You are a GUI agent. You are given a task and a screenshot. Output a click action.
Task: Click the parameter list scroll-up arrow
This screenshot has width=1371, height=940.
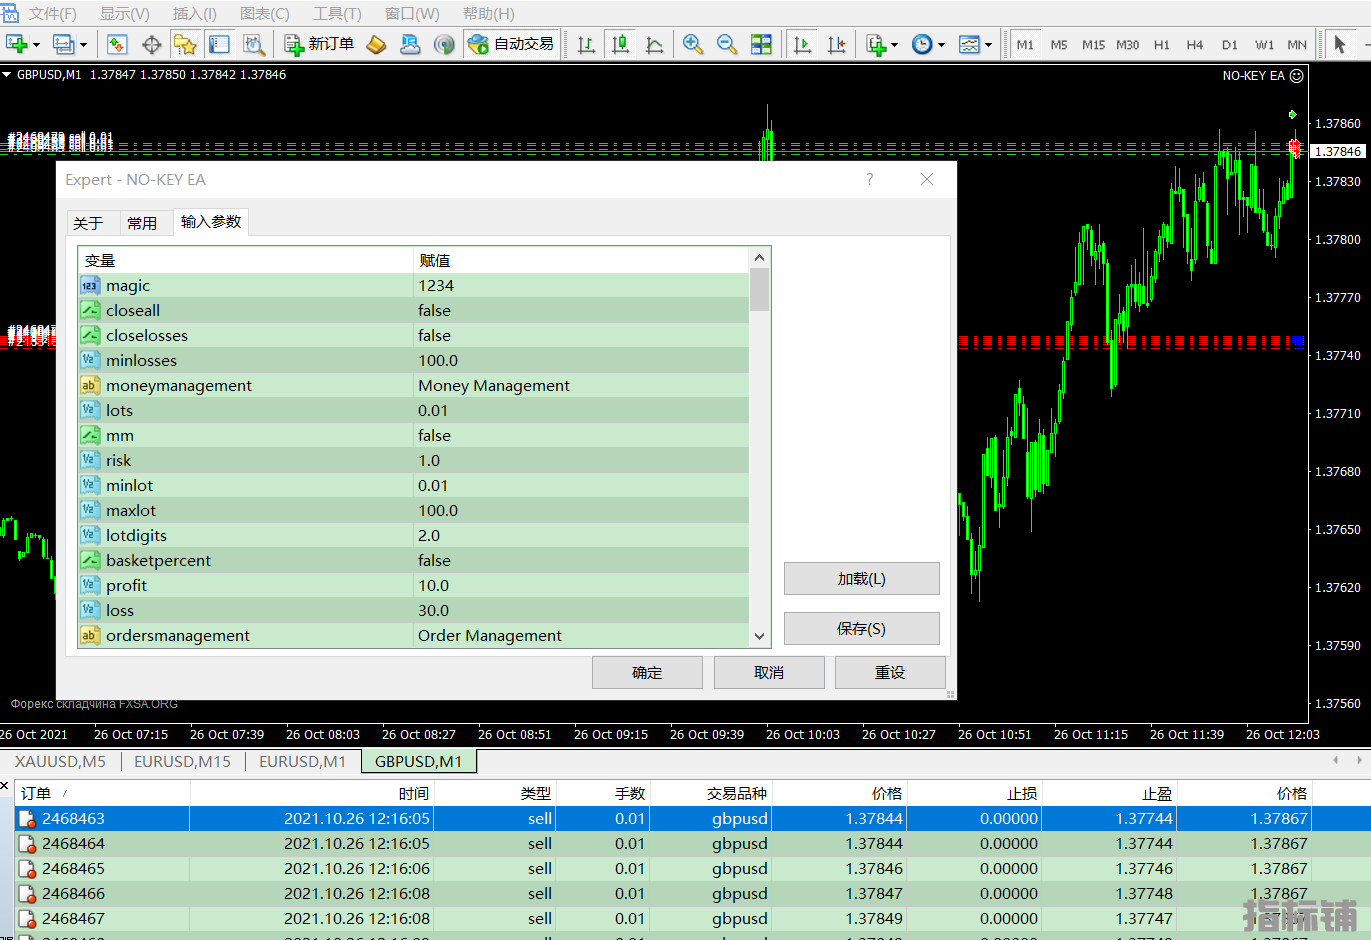(x=759, y=257)
